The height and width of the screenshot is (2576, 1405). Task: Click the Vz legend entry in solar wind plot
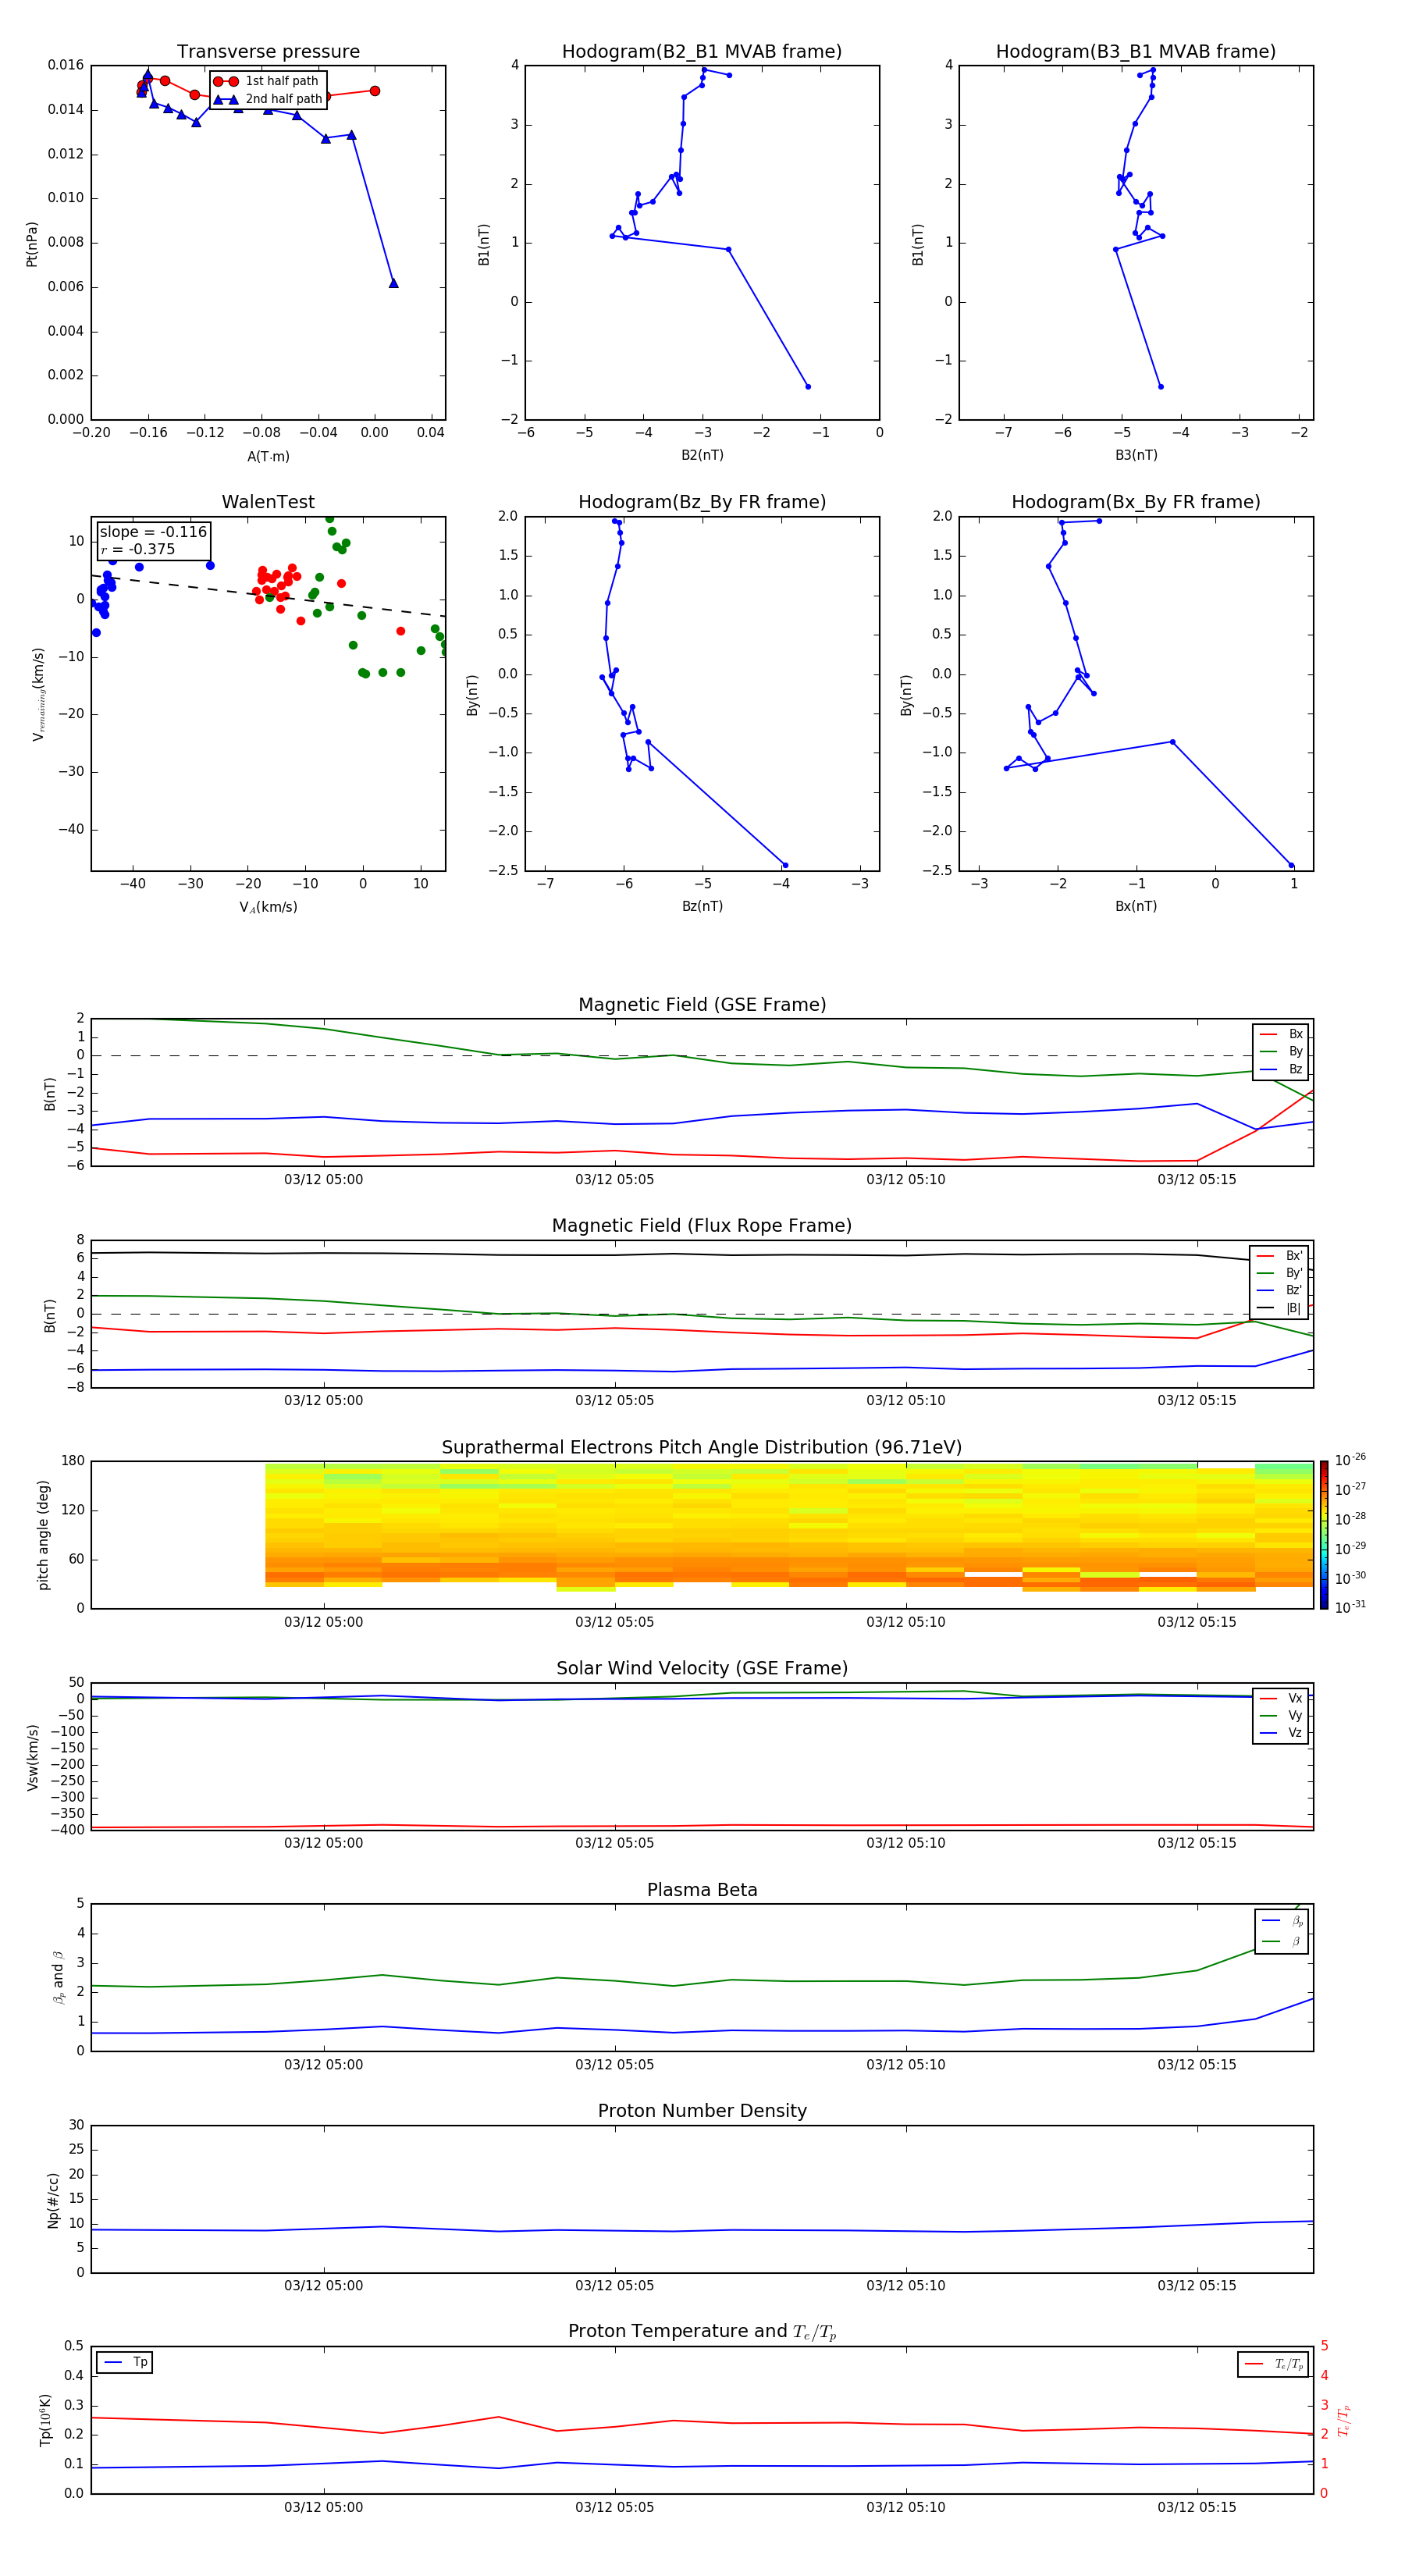pos(1281,1733)
